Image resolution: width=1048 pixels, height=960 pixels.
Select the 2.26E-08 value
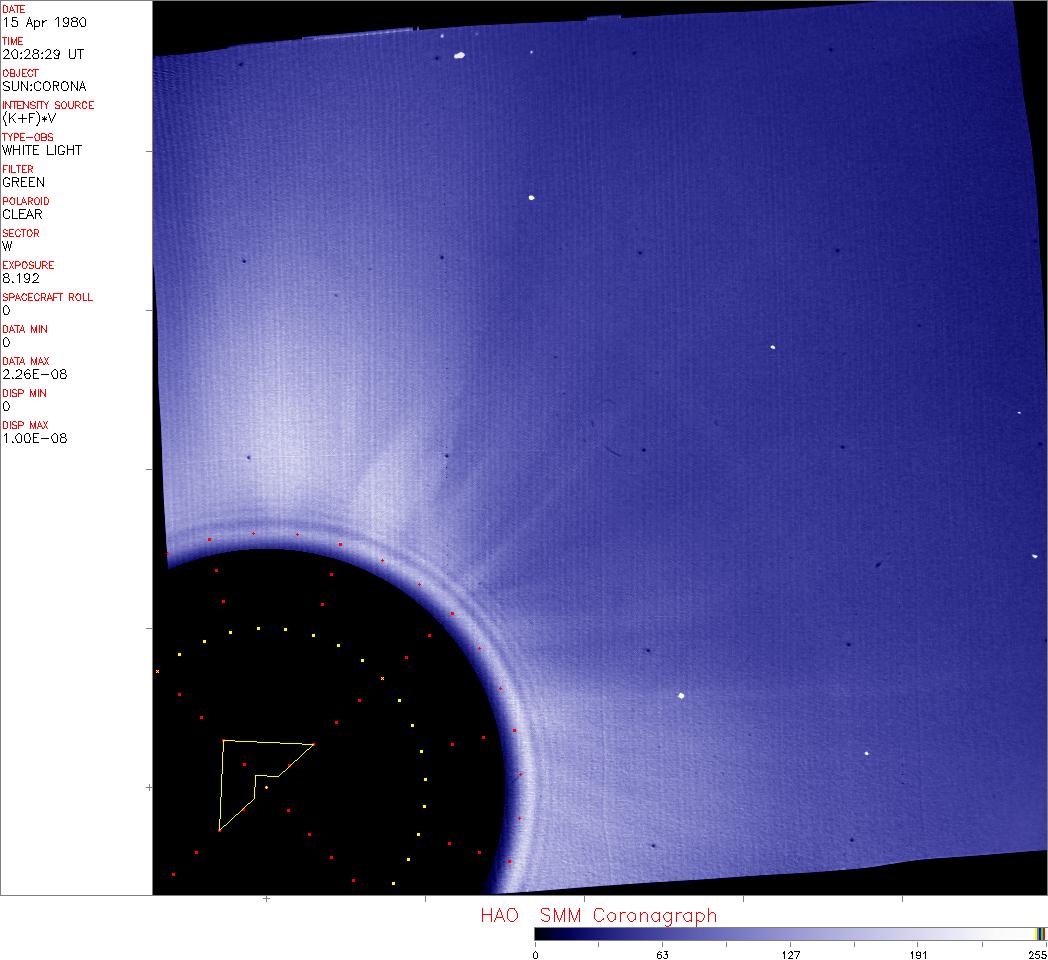tap(35, 375)
